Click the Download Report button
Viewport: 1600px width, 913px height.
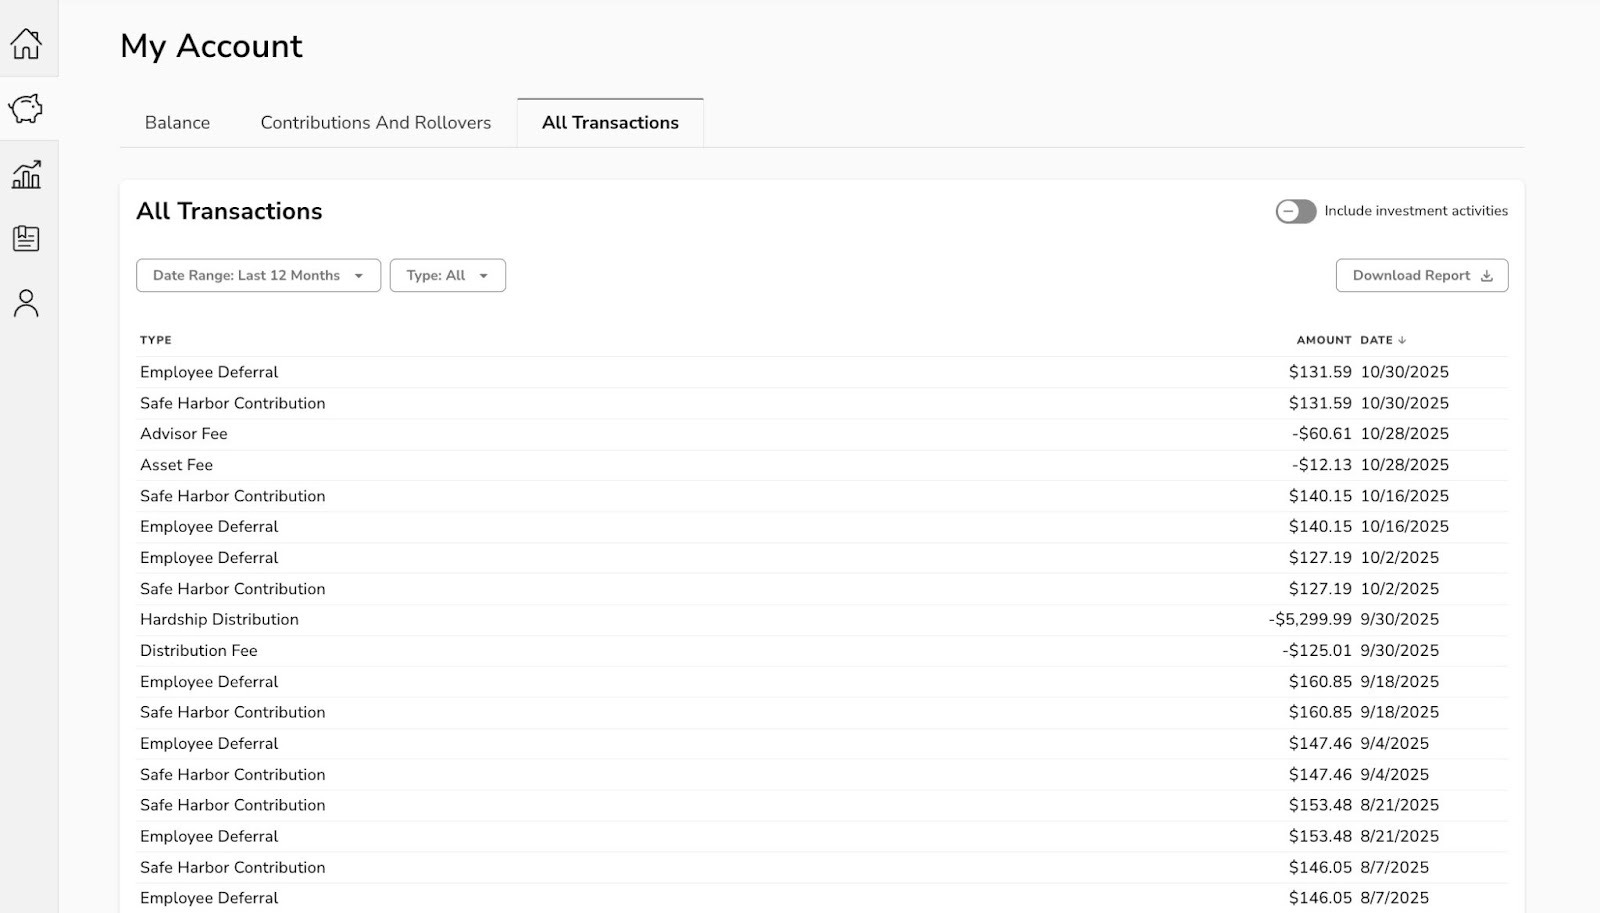point(1421,276)
